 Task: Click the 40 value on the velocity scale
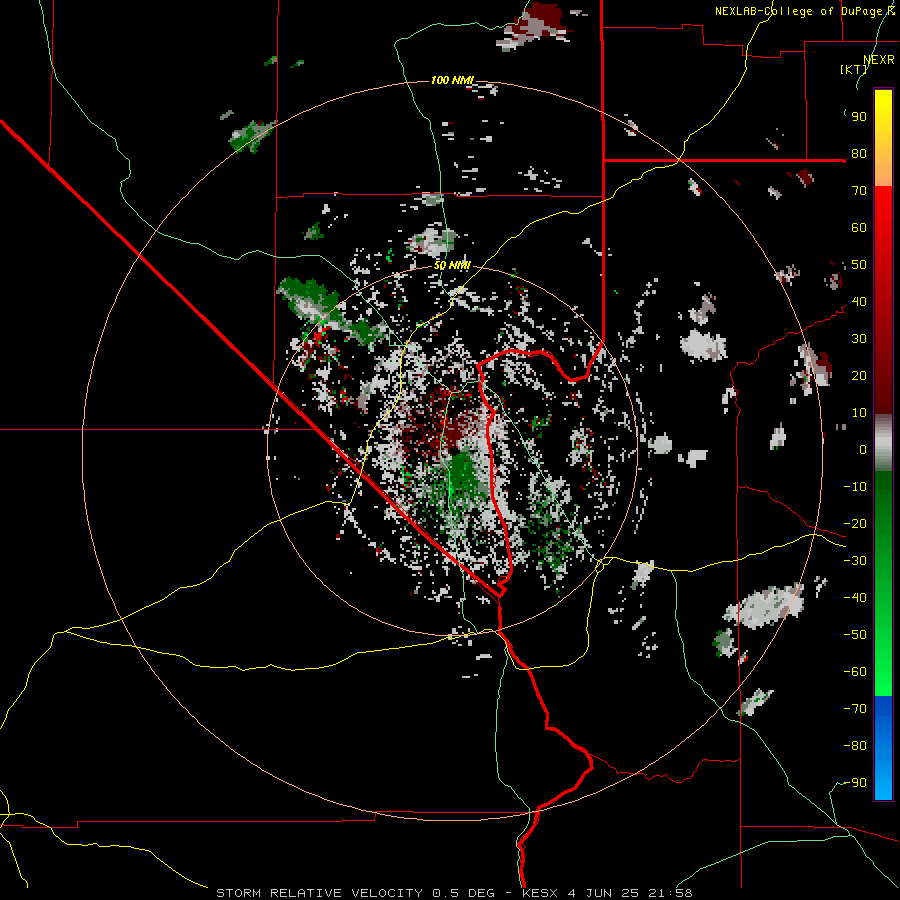[859, 302]
